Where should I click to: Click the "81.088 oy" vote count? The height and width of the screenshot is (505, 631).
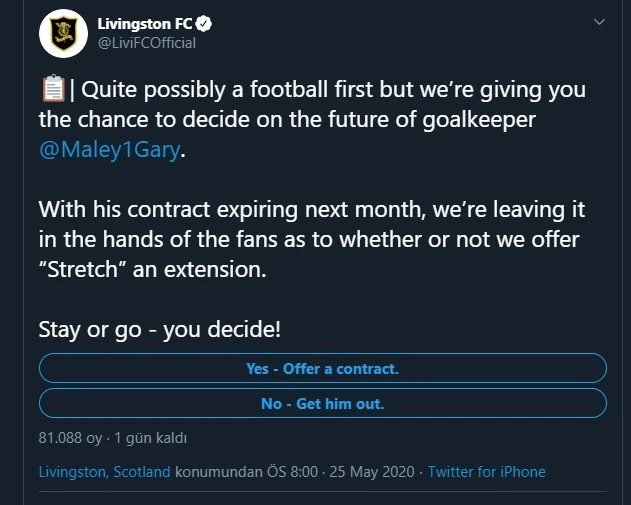70,438
